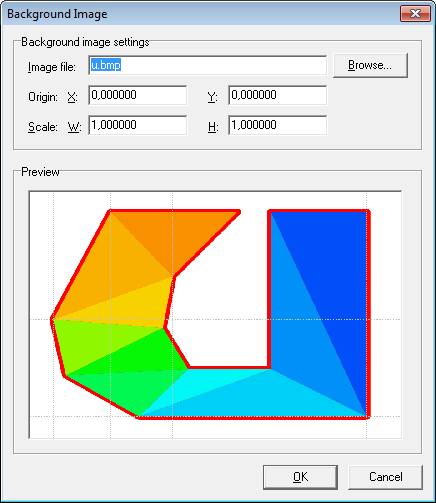
Task: Confirm with the OK button
Action: [300, 477]
